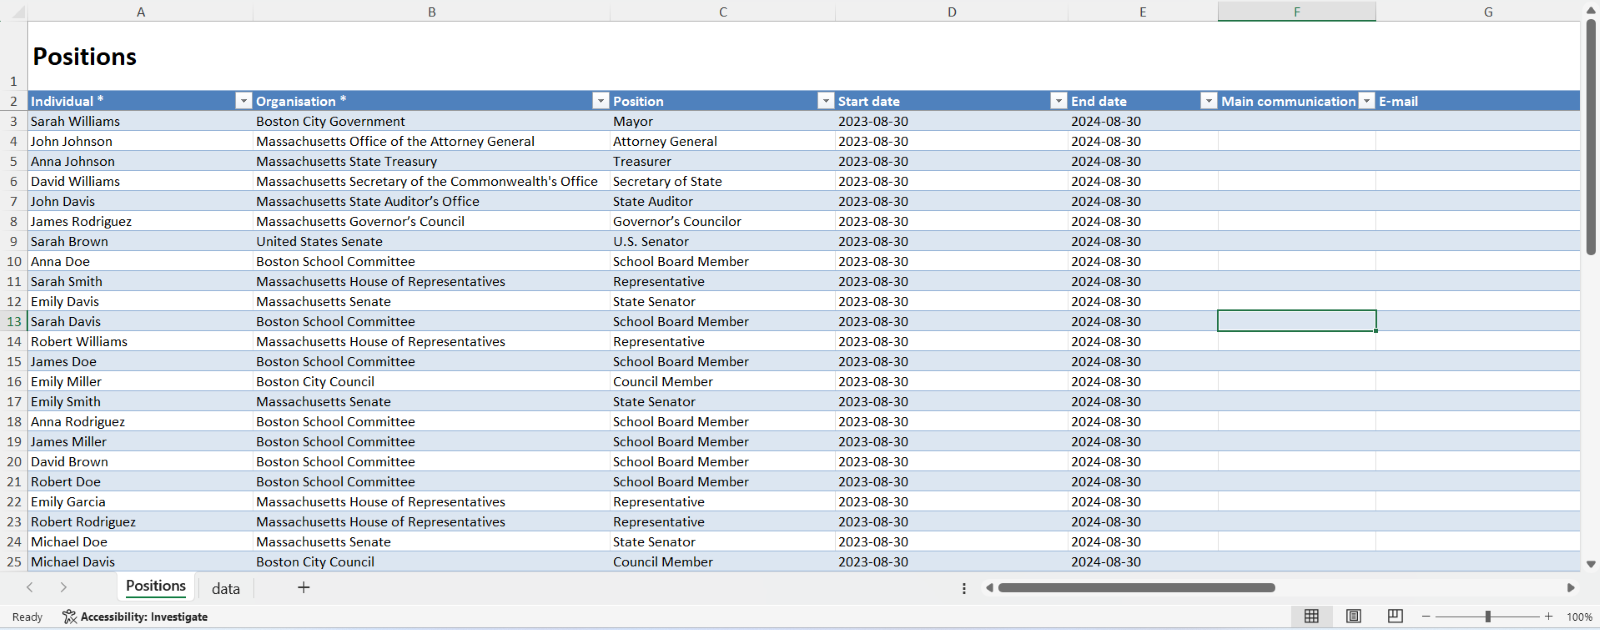The width and height of the screenshot is (1600, 630).
Task: Open the Main communication filter dropdown
Action: coord(1367,101)
